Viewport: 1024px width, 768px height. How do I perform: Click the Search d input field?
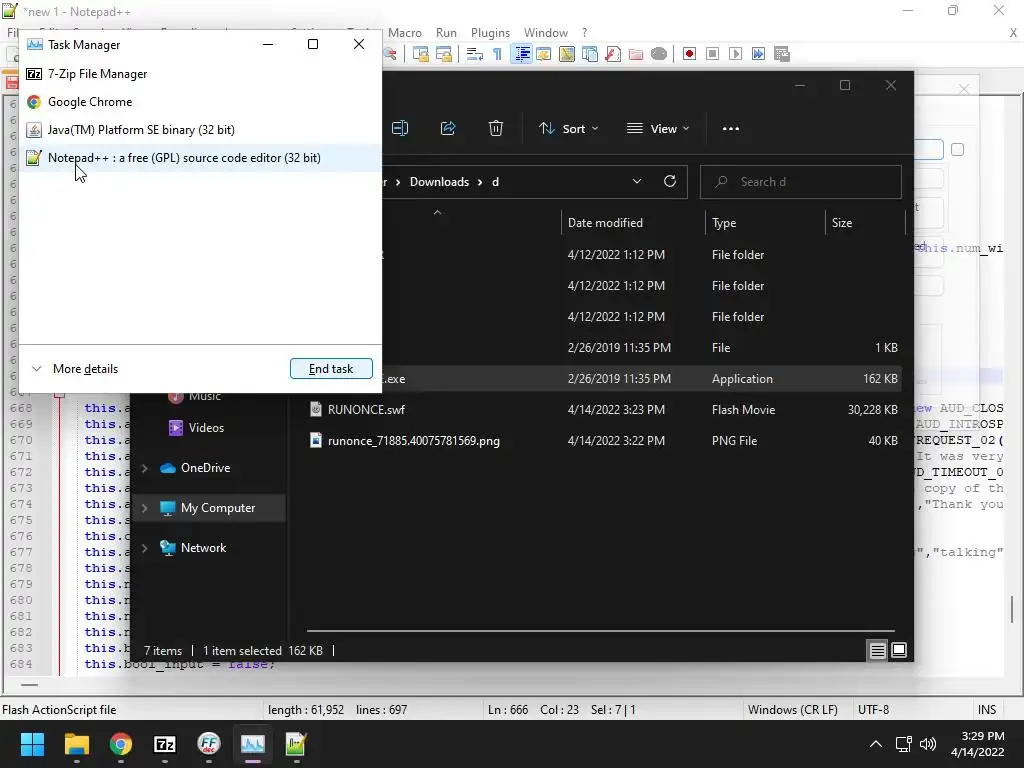[801, 182]
